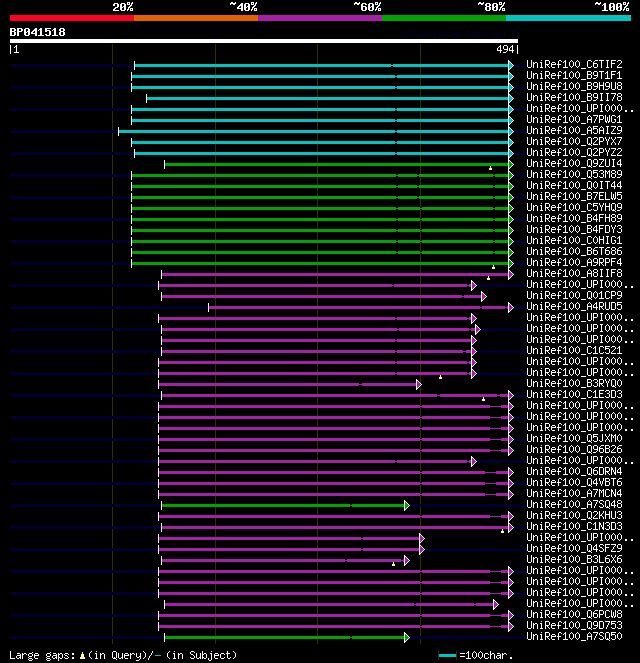Click the red 20% identity legend segment
640x663 pixels.
click(72, 18)
